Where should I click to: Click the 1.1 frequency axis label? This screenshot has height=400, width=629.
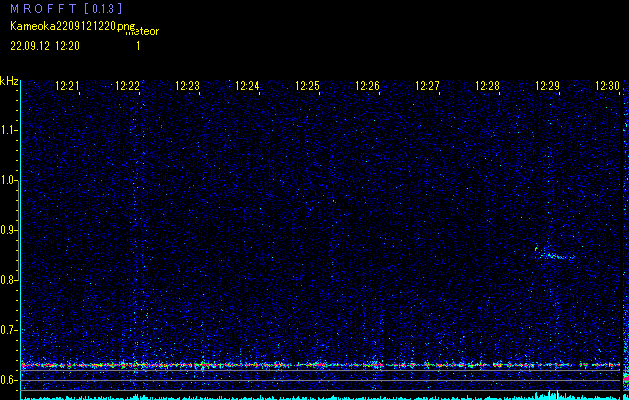tap(9, 130)
